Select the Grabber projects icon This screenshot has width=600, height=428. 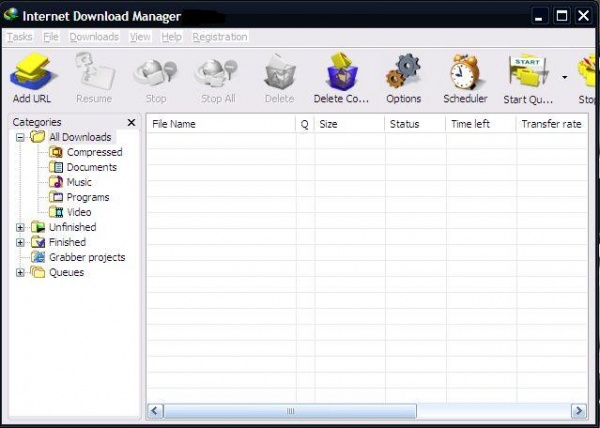[x=38, y=257]
